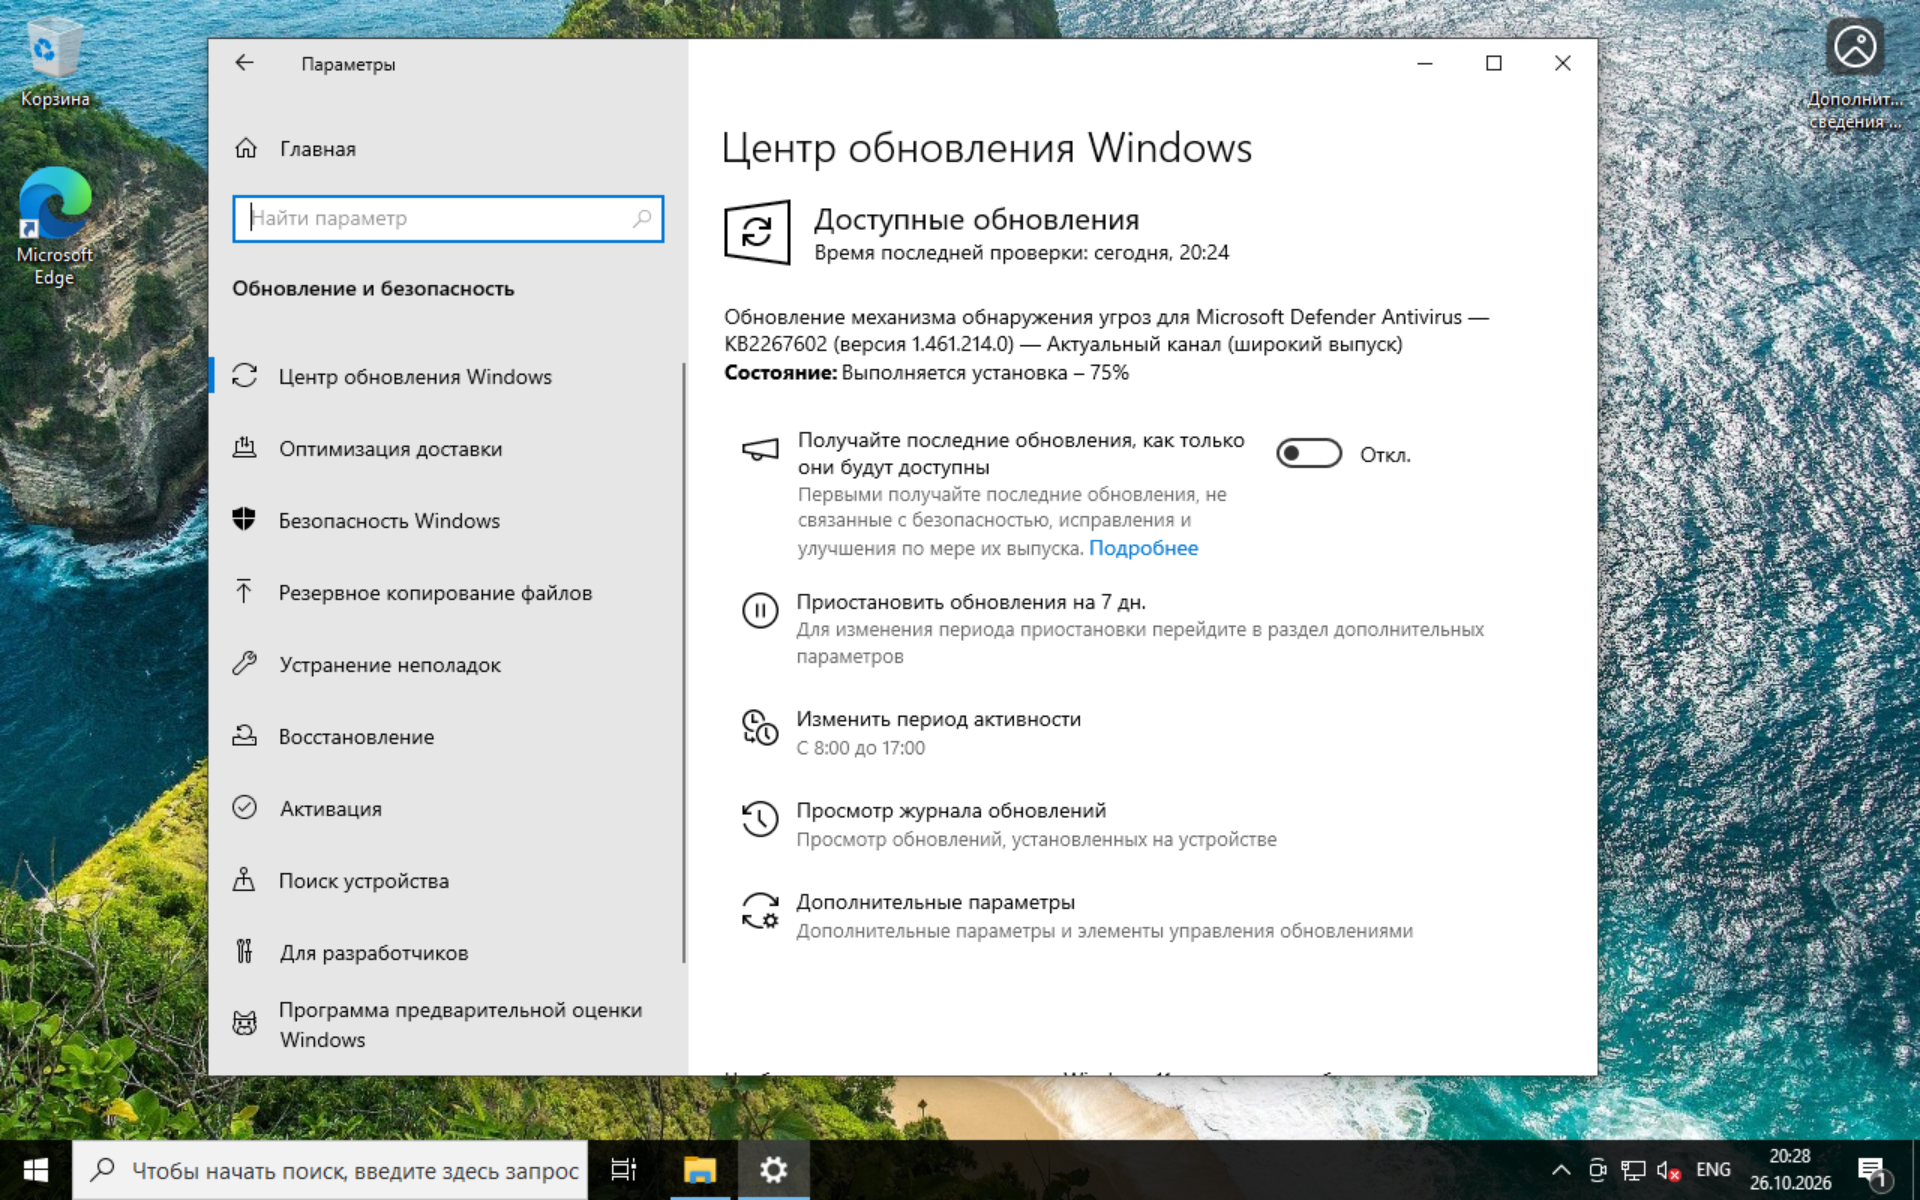The height and width of the screenshot is (1200, 1920).
Task: Click Приостановить обновления на 7 дн.
Action: pos(971,602)
